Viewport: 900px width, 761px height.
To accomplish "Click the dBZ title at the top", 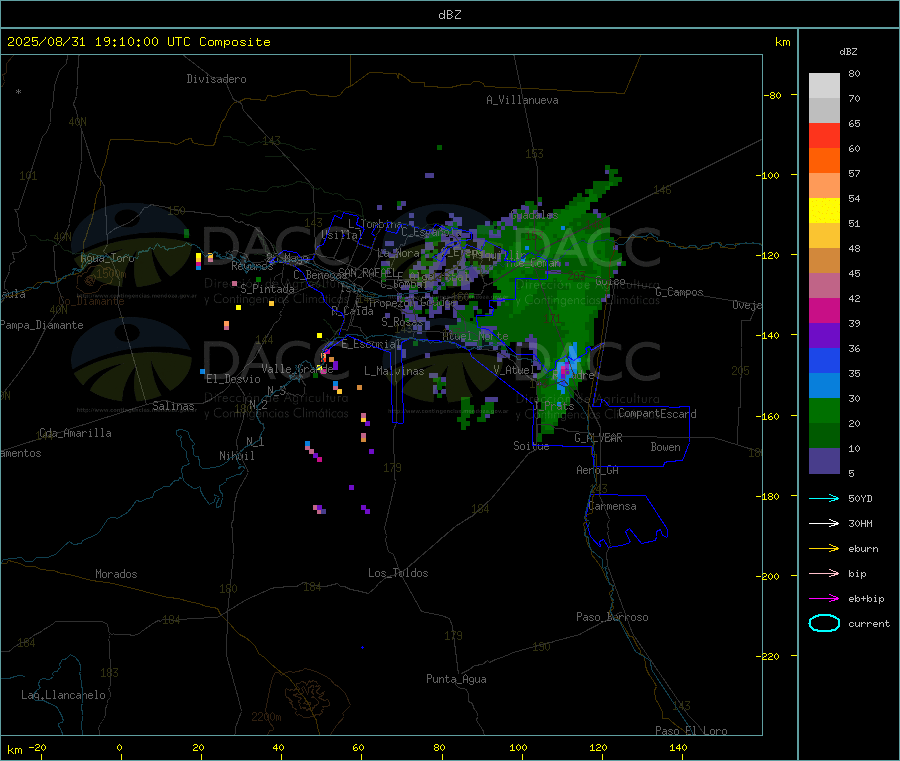I will pyautogui.click(x=449, y=15).
